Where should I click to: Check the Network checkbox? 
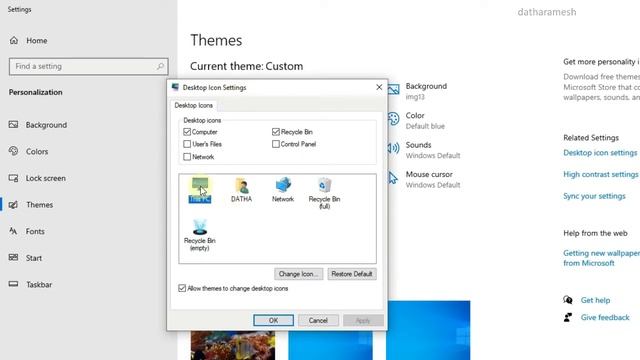click(x=187, y=157)
